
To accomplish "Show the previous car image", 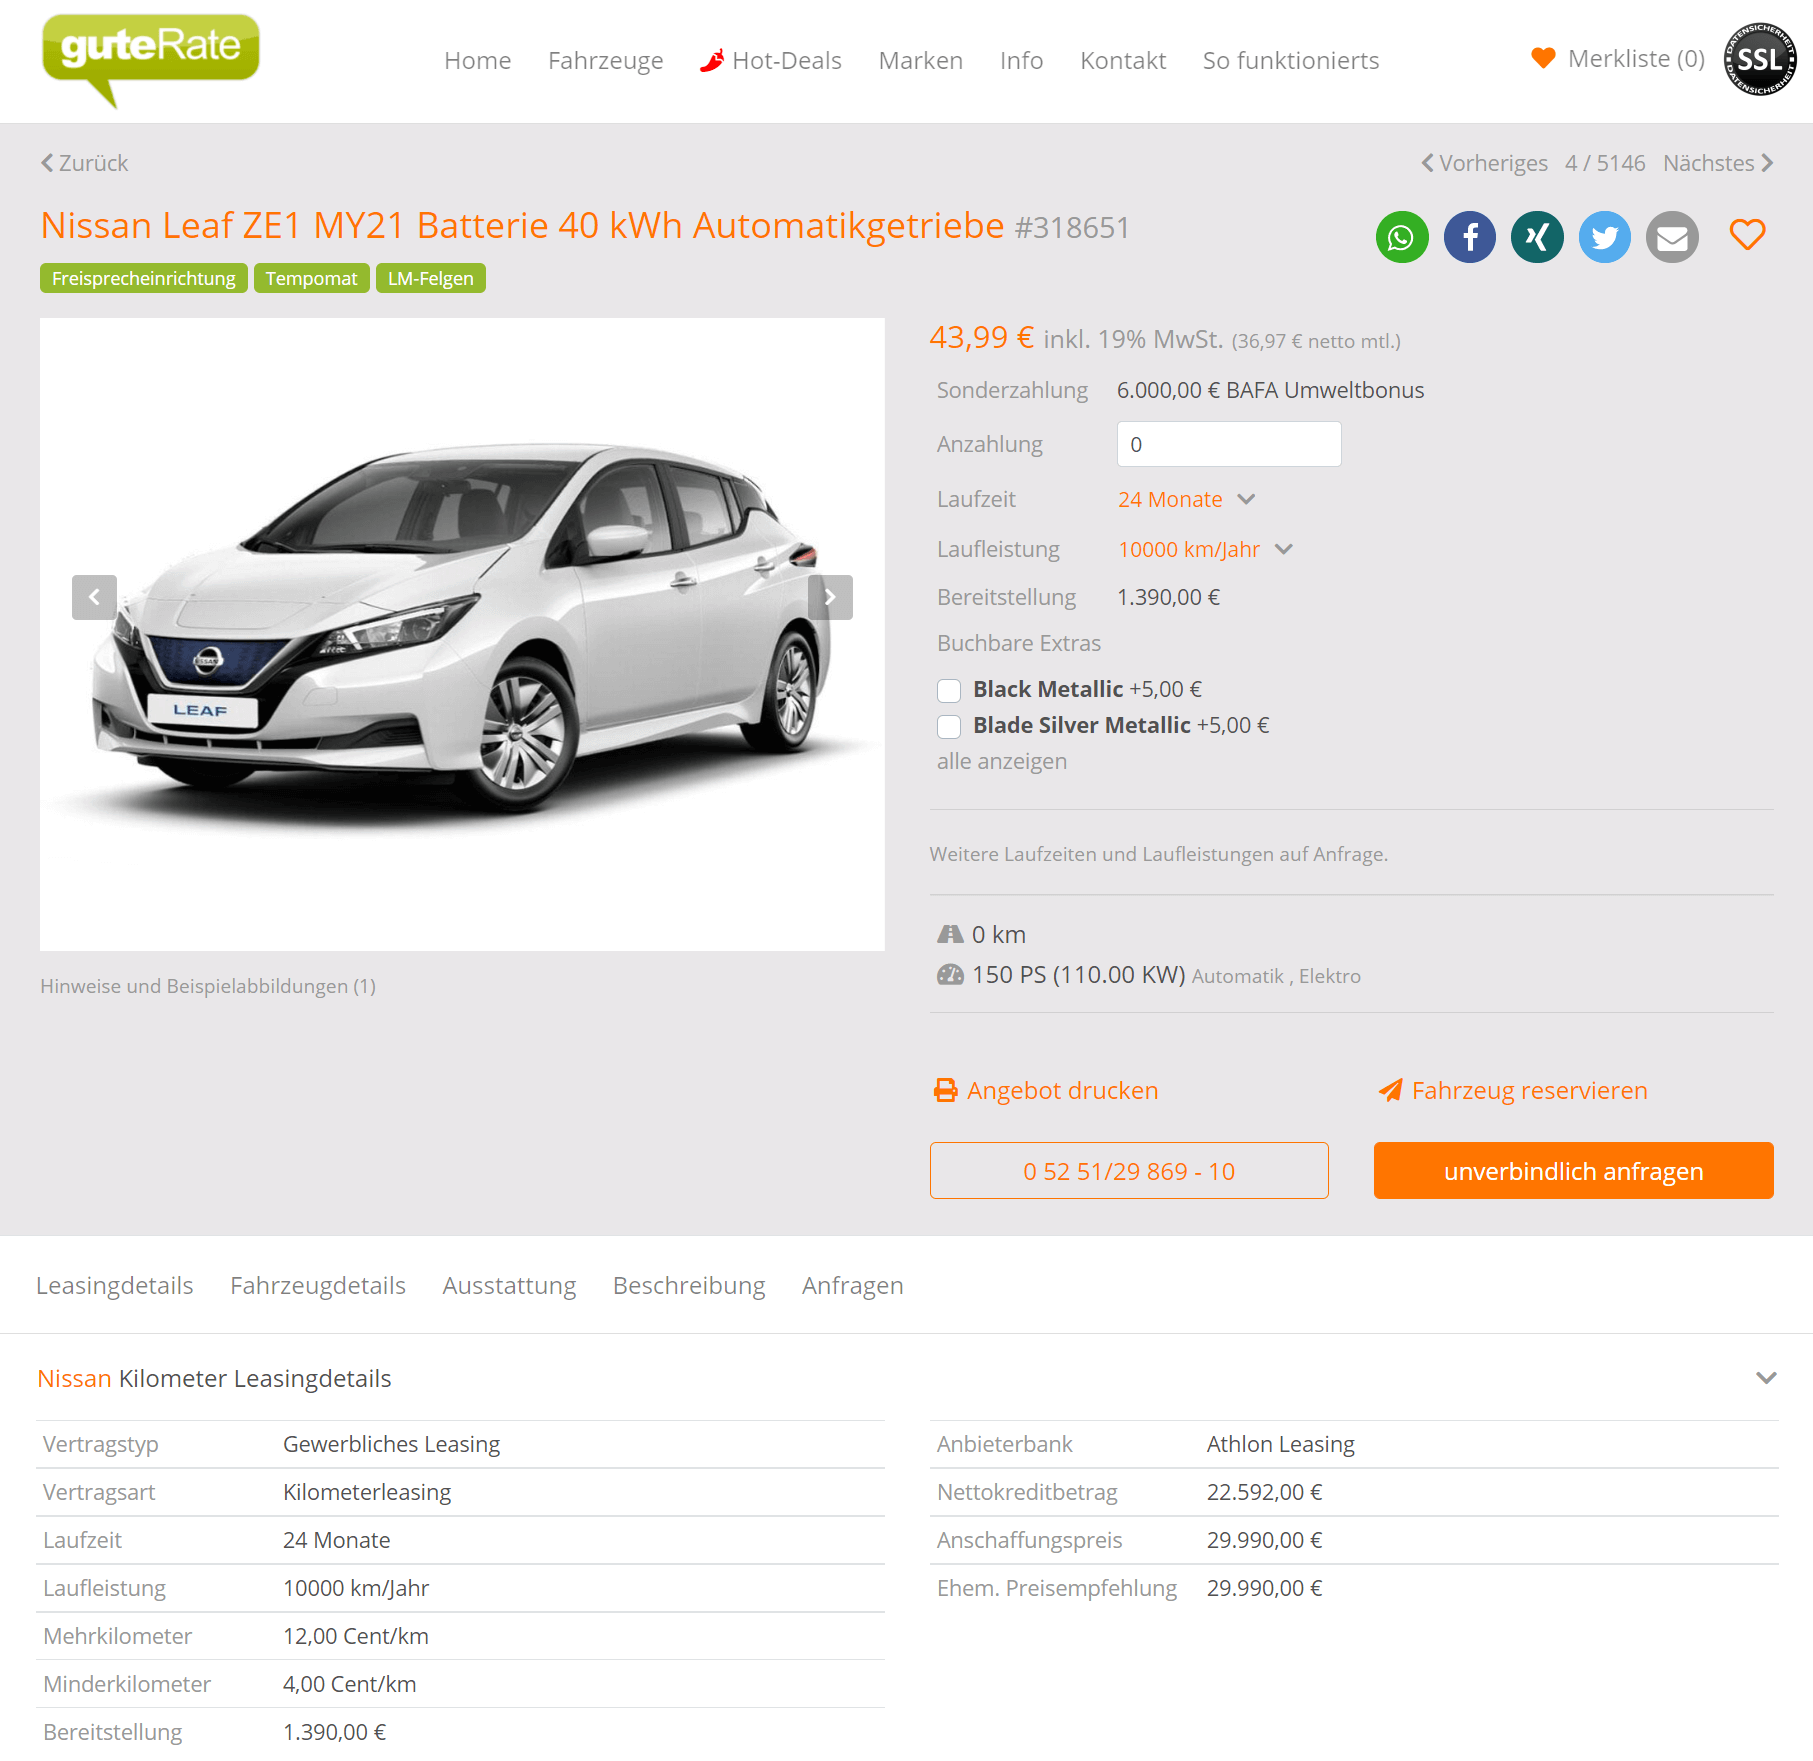I will tap(94, 597).
